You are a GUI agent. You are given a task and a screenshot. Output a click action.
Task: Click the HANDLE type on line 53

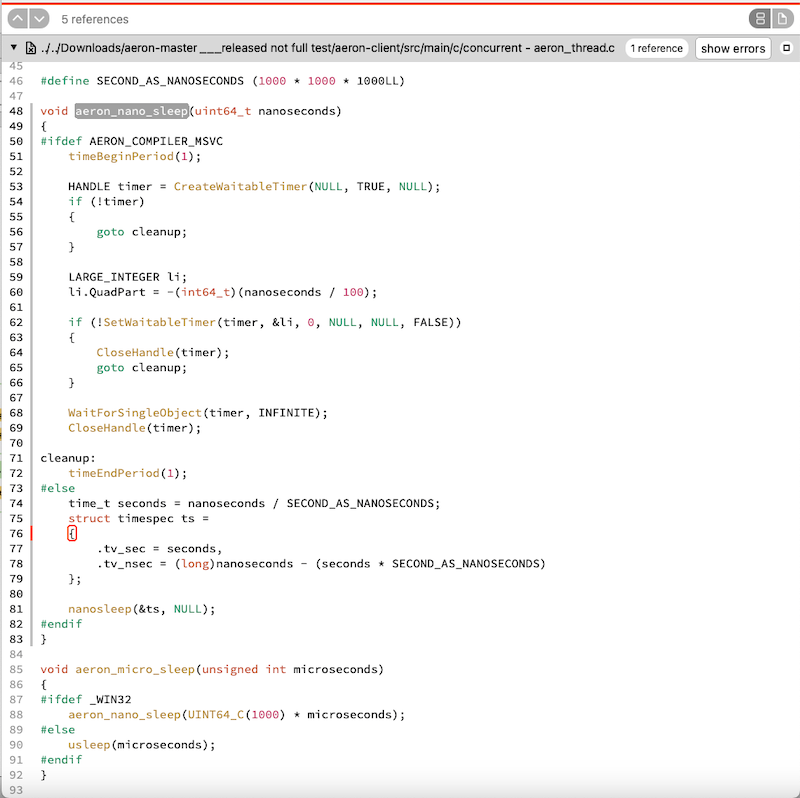point(89,187)
